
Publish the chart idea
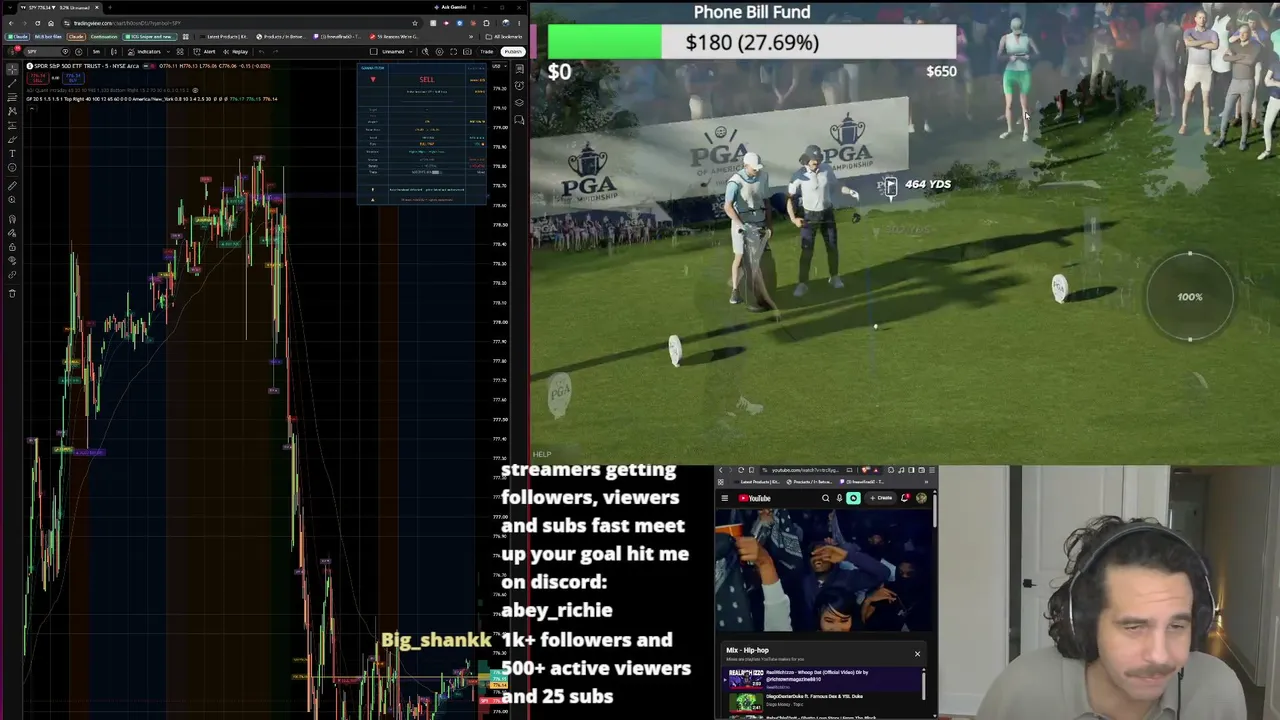coord(513,52)
